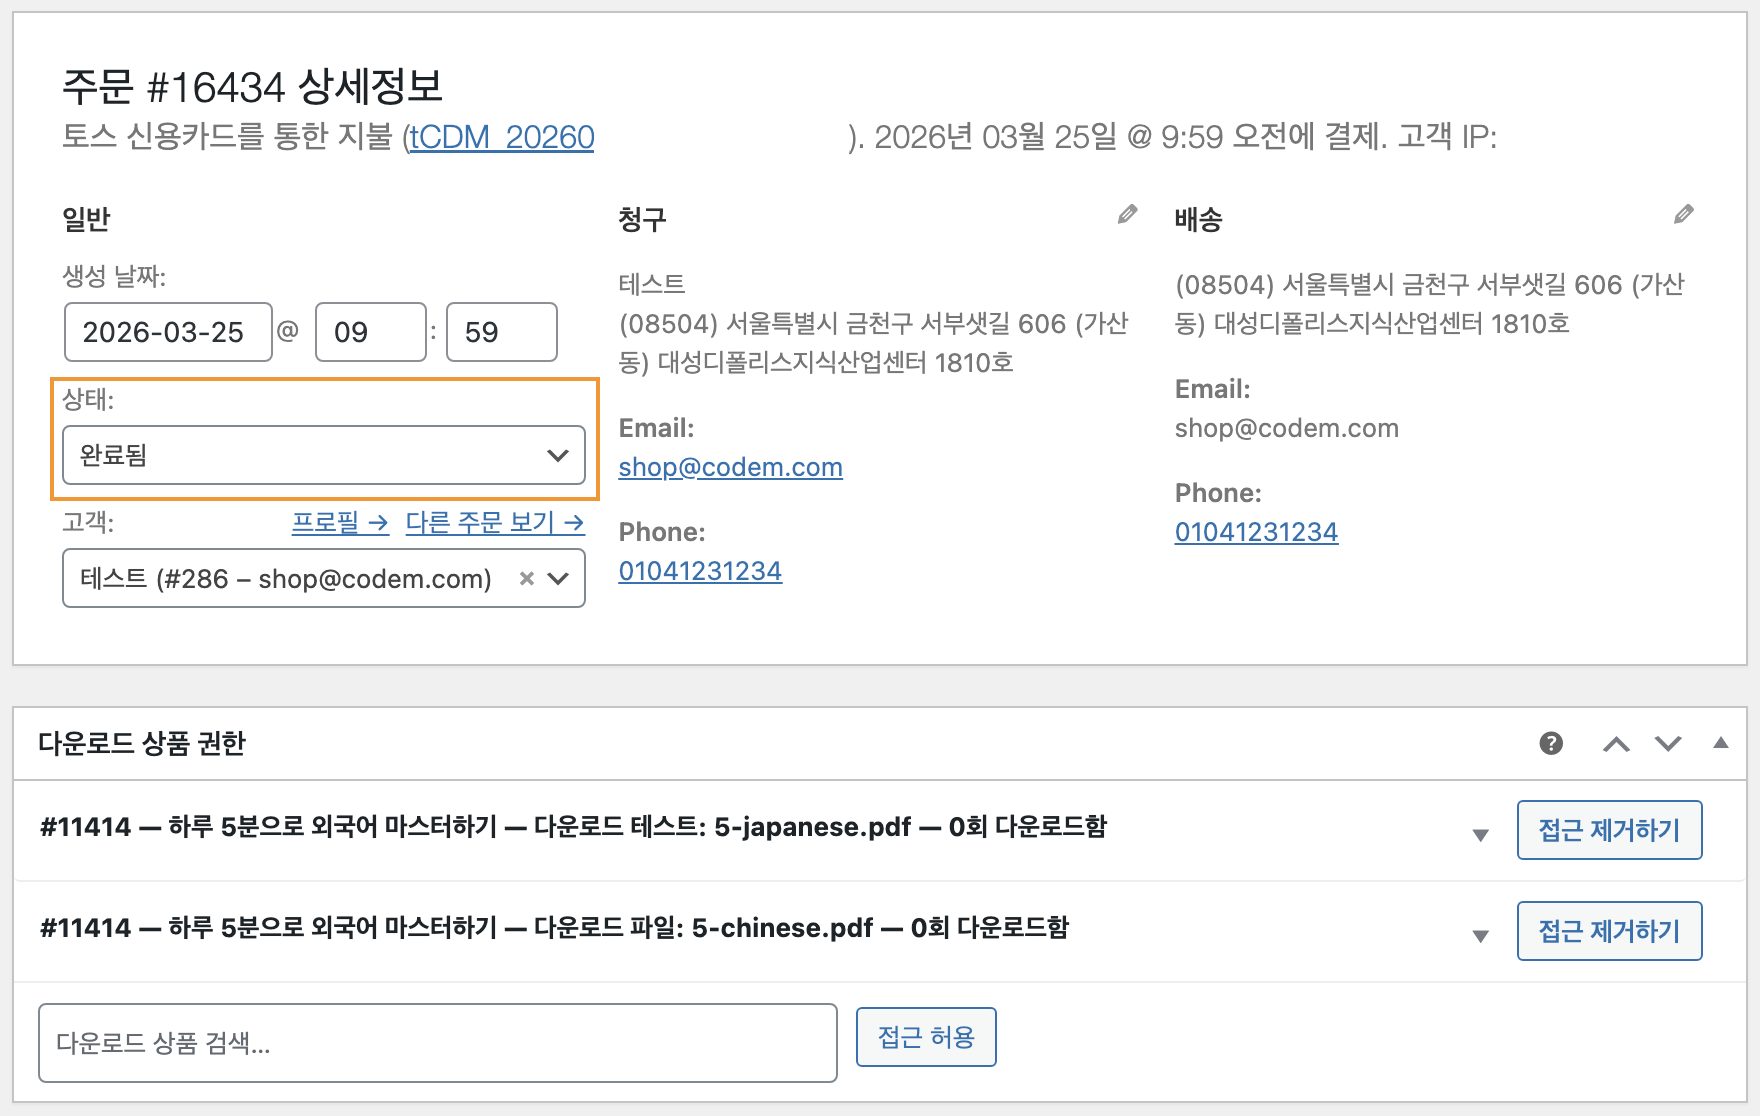Edit shipping address with pencil icon
The image size is (1760, 1116).
1683,215
